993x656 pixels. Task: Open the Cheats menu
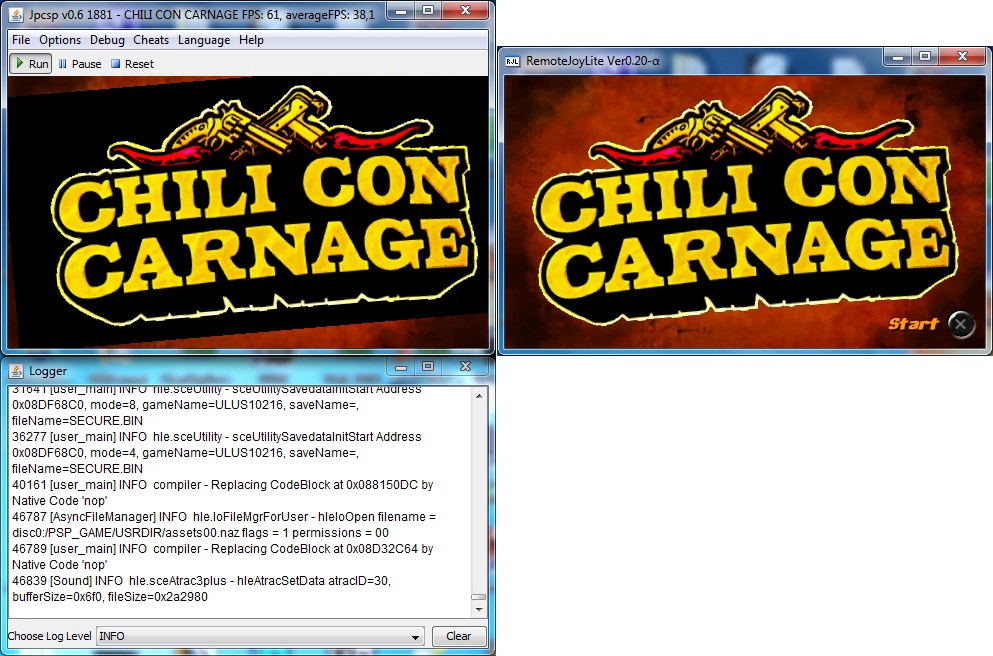point(151,40)
